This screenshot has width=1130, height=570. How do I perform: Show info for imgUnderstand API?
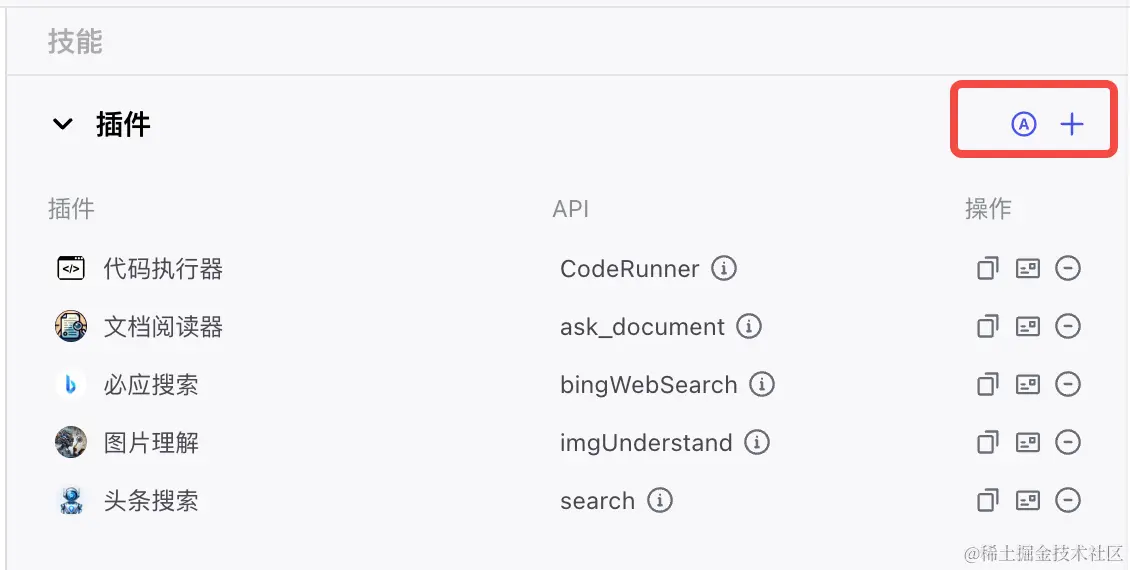click(757, 442)
